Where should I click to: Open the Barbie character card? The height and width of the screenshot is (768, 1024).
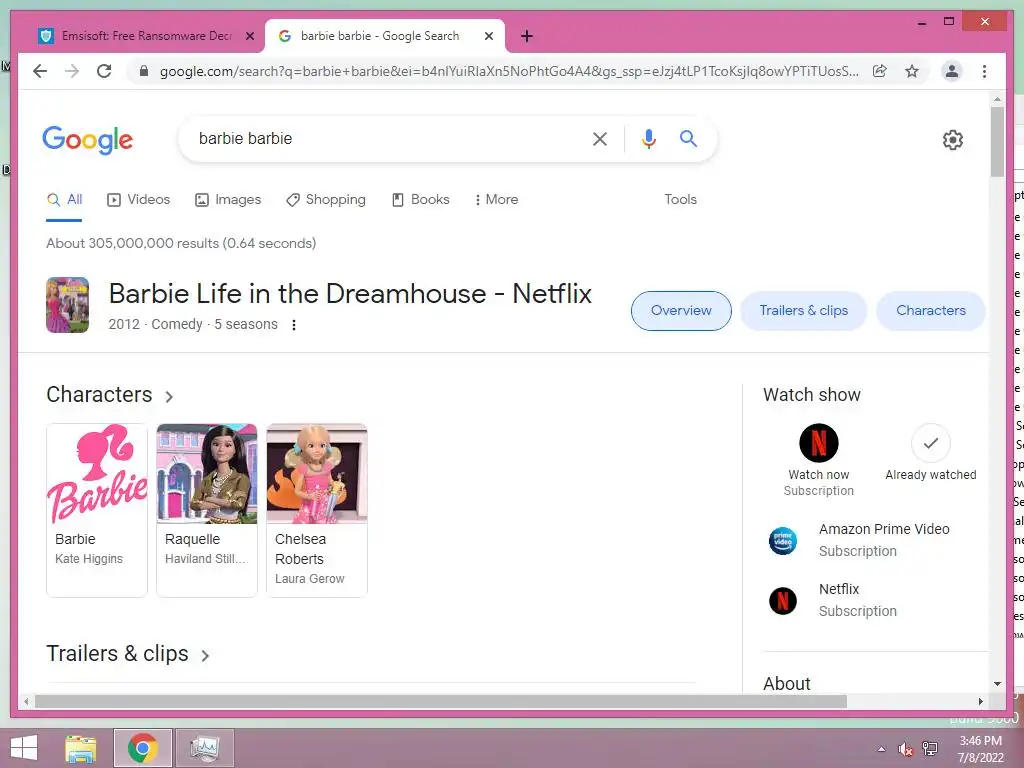pos(97,510)
